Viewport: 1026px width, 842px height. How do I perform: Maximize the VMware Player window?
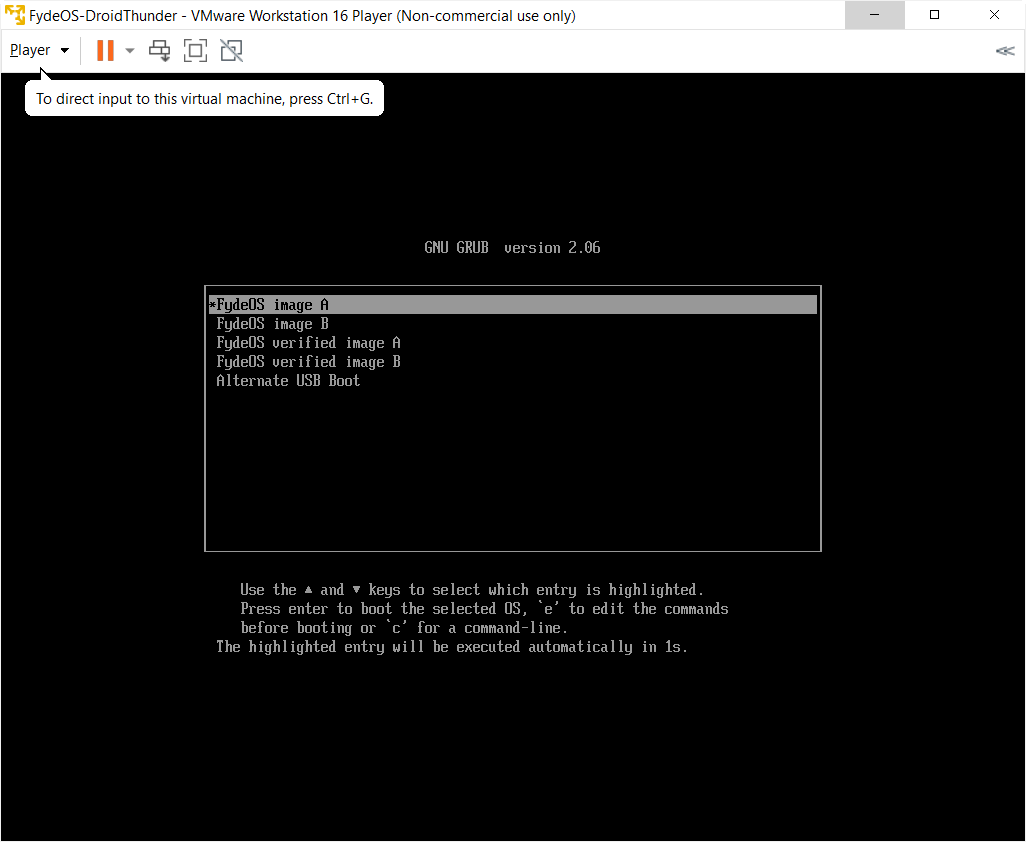(934, 14)
